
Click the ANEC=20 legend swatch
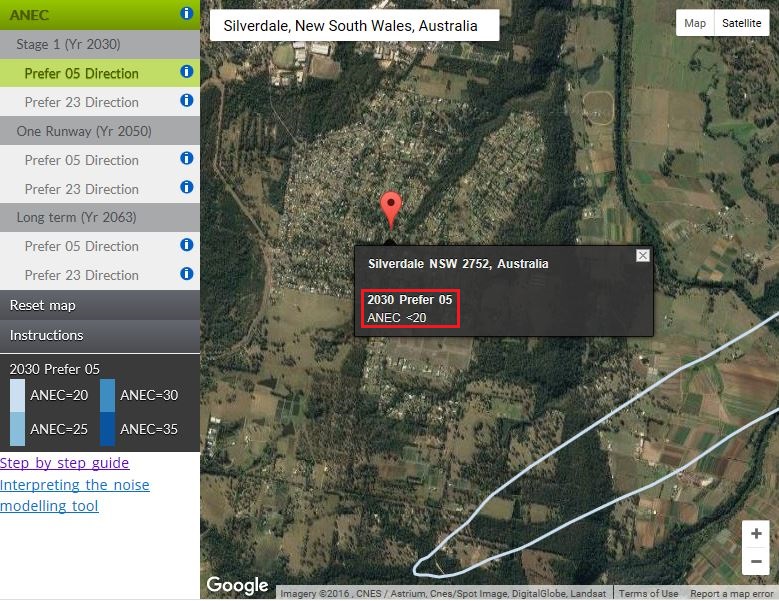coord(17,395)
